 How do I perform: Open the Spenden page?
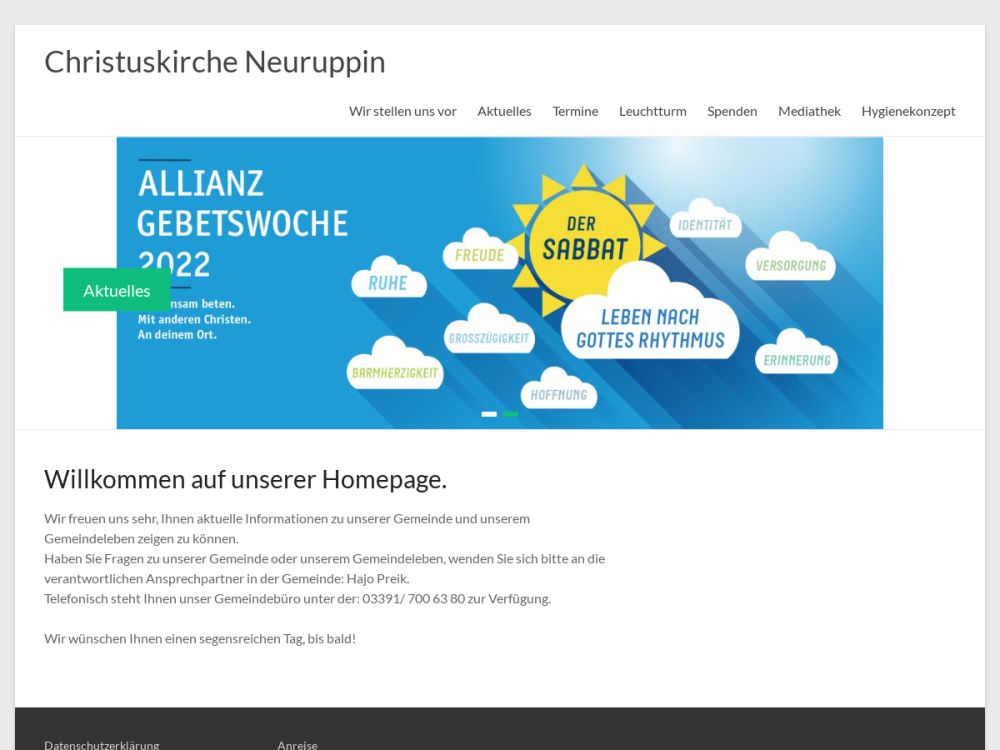pyautogui.click(x=732, y=111)
